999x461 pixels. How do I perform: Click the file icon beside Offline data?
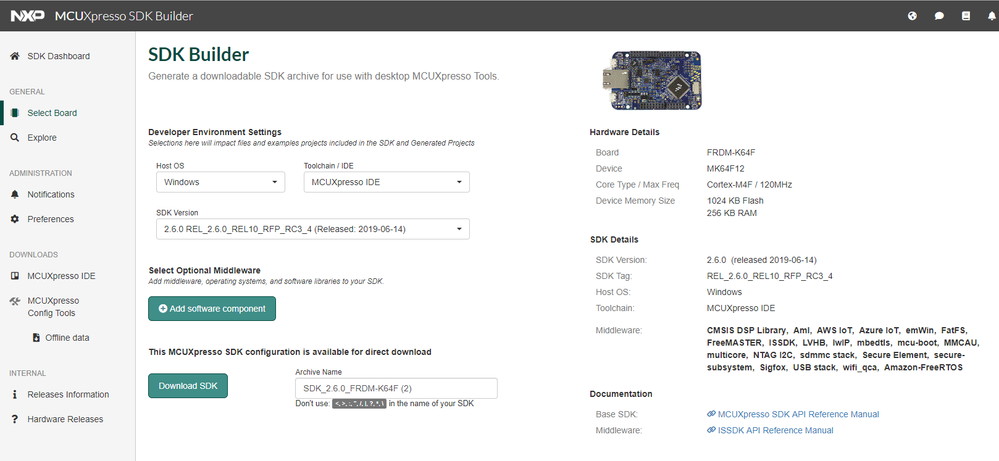(36, 337)
